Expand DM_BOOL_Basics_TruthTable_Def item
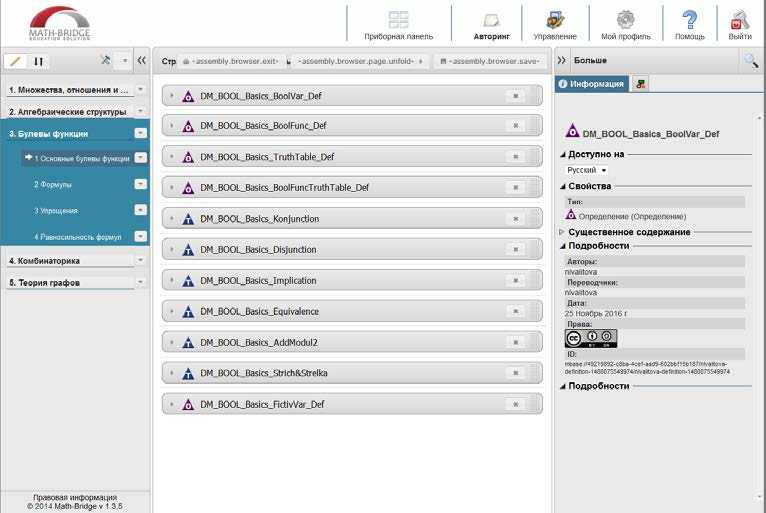The image size is (766, 513). tap(171, 157)
